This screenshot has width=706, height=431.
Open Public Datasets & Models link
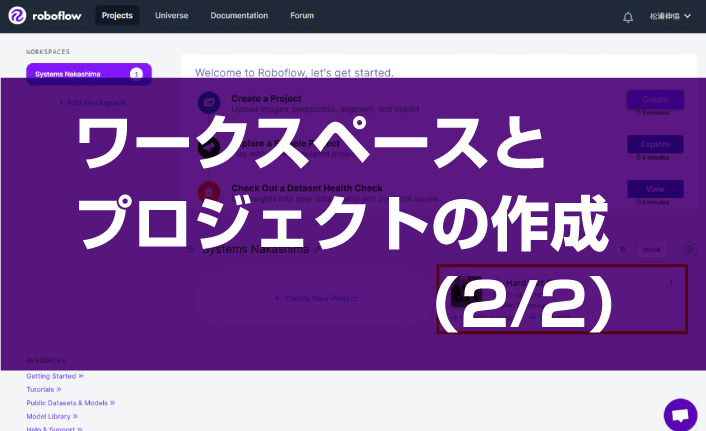71,403
